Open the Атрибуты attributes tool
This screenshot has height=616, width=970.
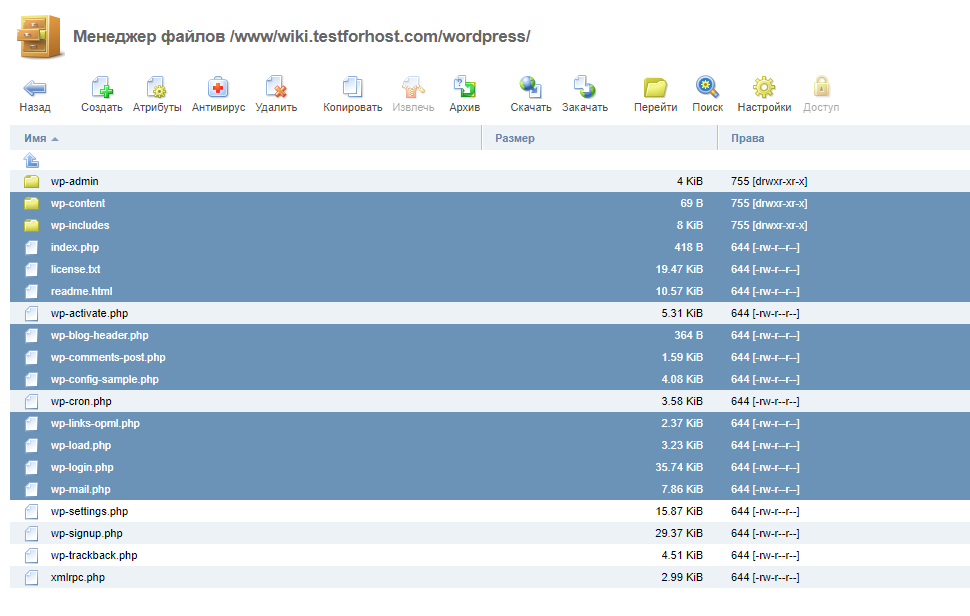point(157,88)
